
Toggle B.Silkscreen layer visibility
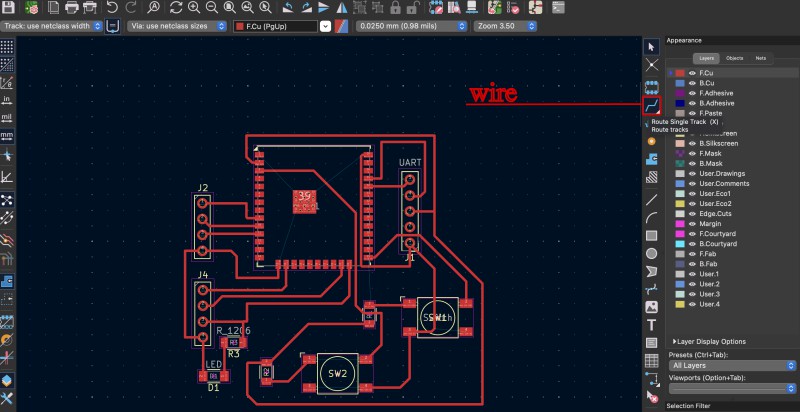(x=692, y=143)
